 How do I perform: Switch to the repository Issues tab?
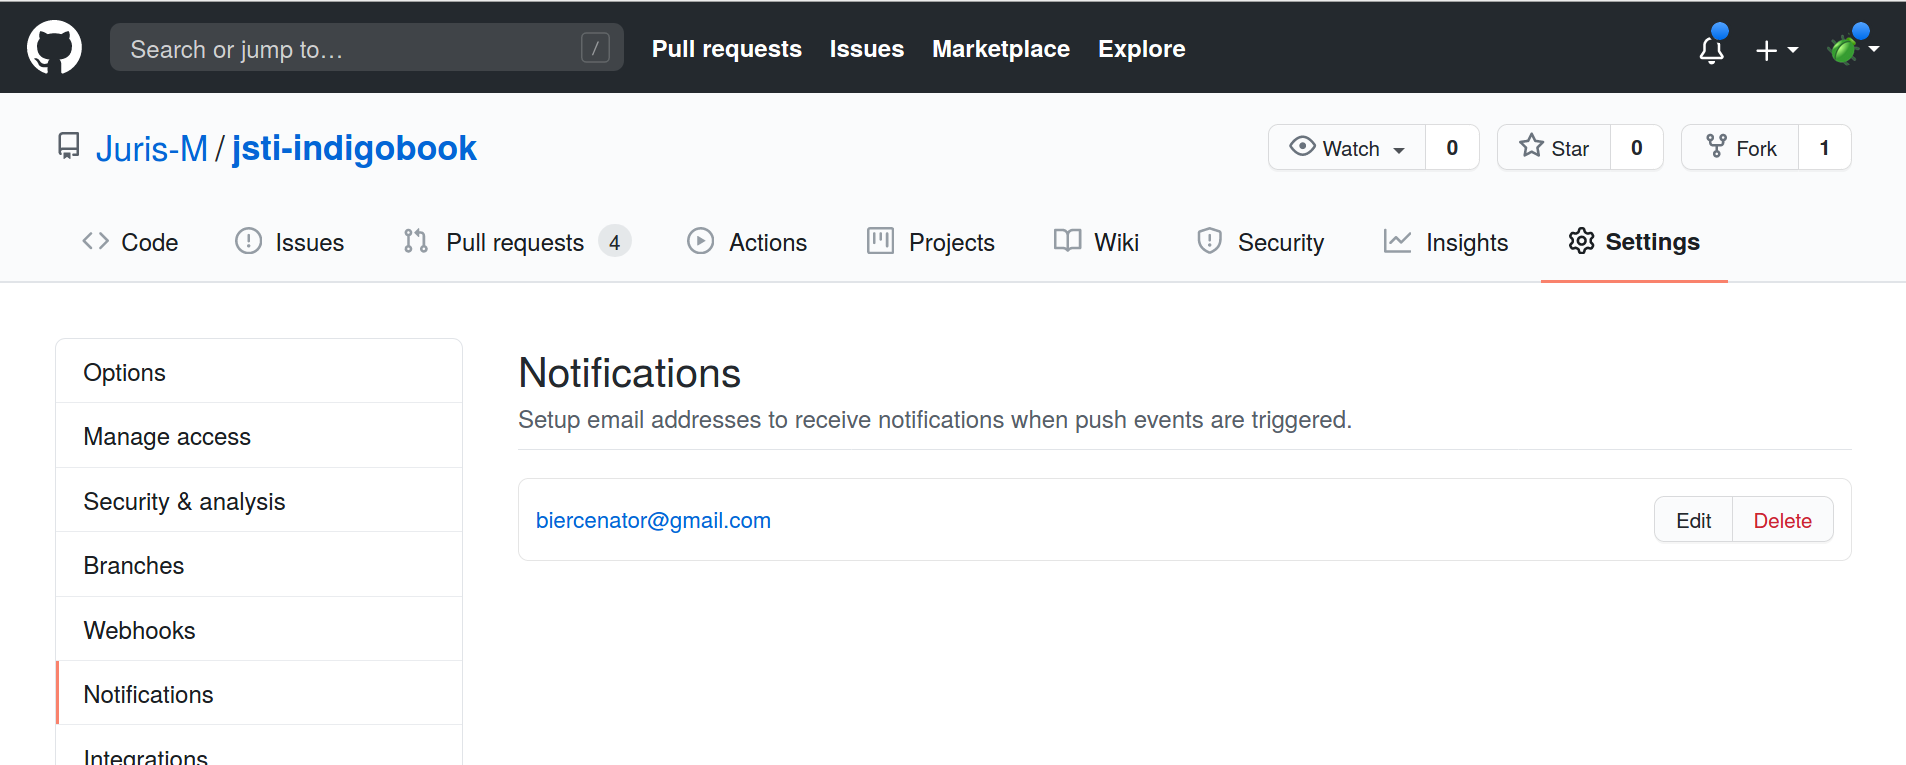tap(289, 242)
